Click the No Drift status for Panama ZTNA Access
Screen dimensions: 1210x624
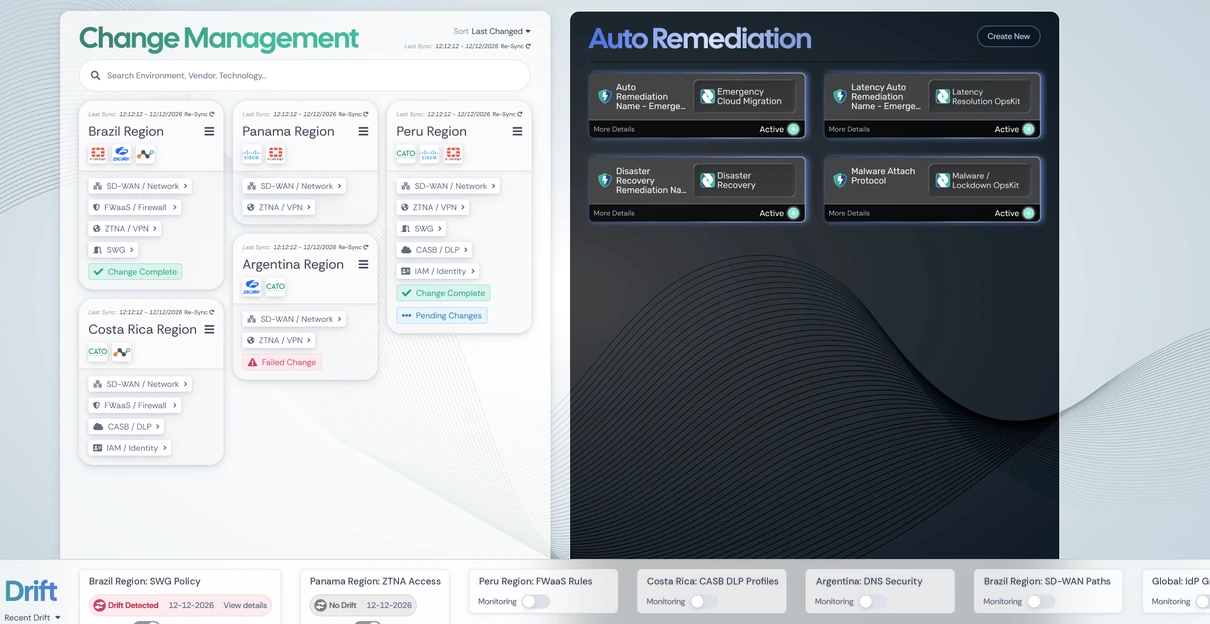[x=334, y=605]
